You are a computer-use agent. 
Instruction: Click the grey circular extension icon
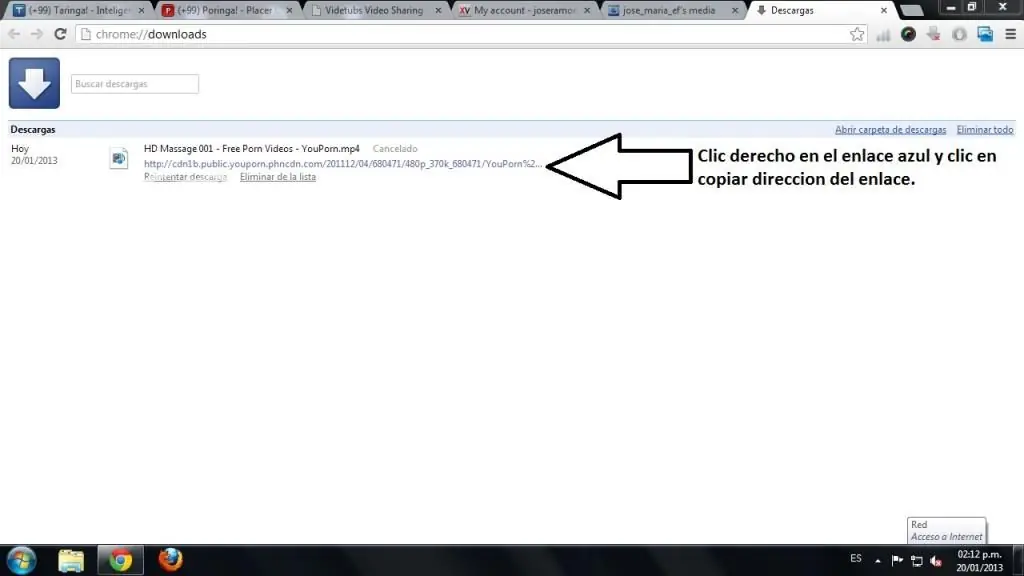[959, 34]
